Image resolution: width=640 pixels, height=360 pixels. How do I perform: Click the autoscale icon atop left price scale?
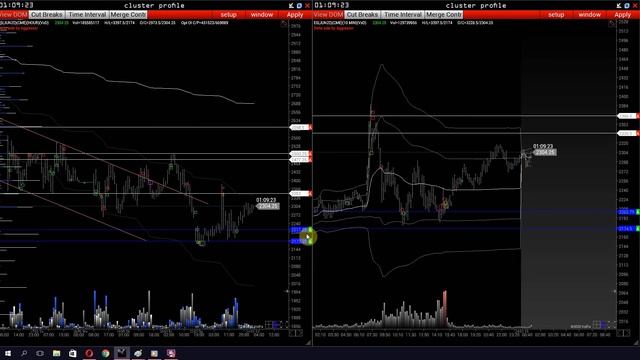(x=284, y=24)
